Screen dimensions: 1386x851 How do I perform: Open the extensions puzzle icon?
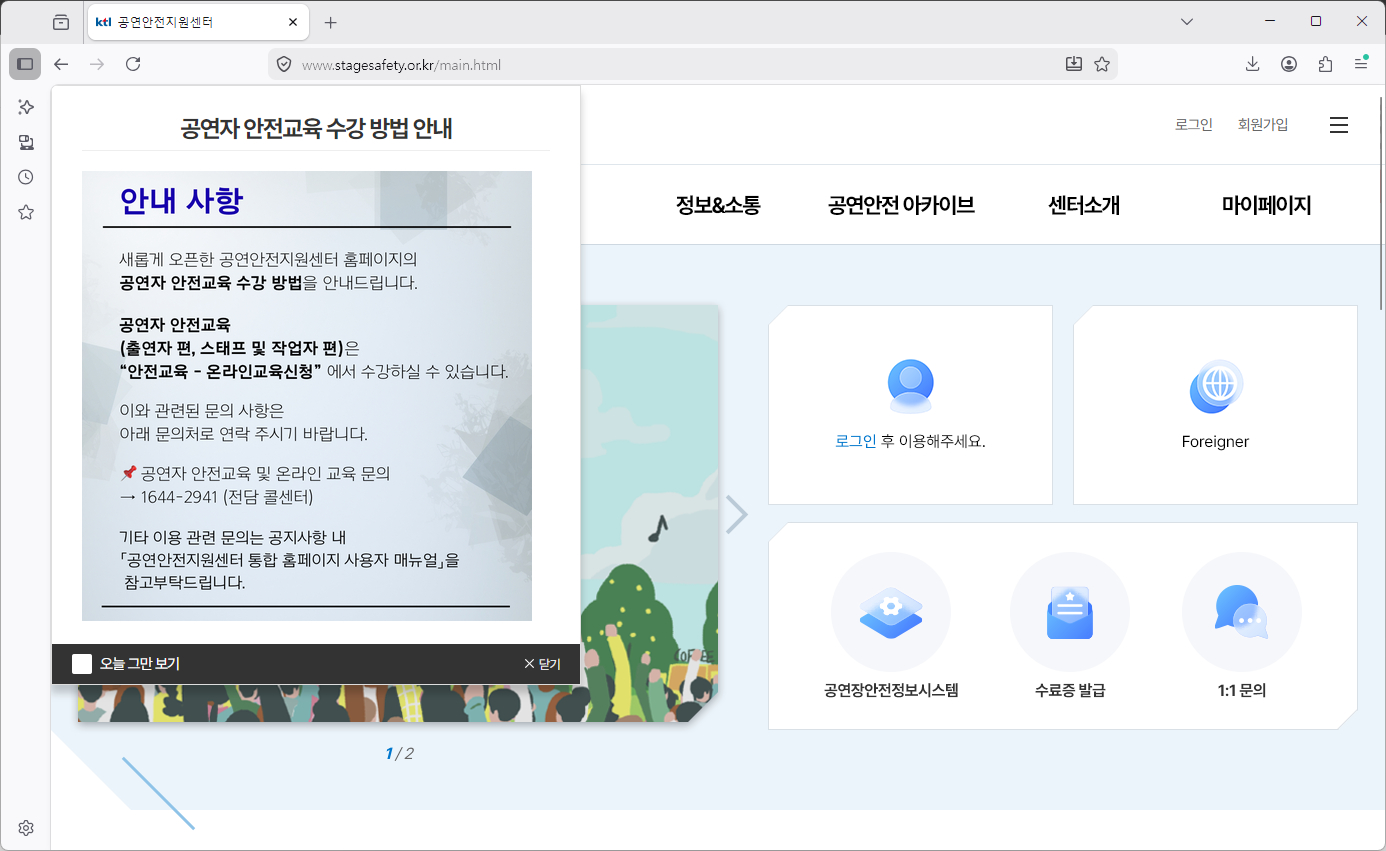(x=1325, y=64)
